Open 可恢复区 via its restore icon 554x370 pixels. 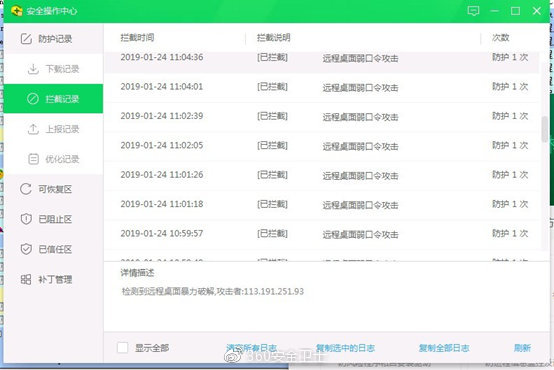coord(26,189)
